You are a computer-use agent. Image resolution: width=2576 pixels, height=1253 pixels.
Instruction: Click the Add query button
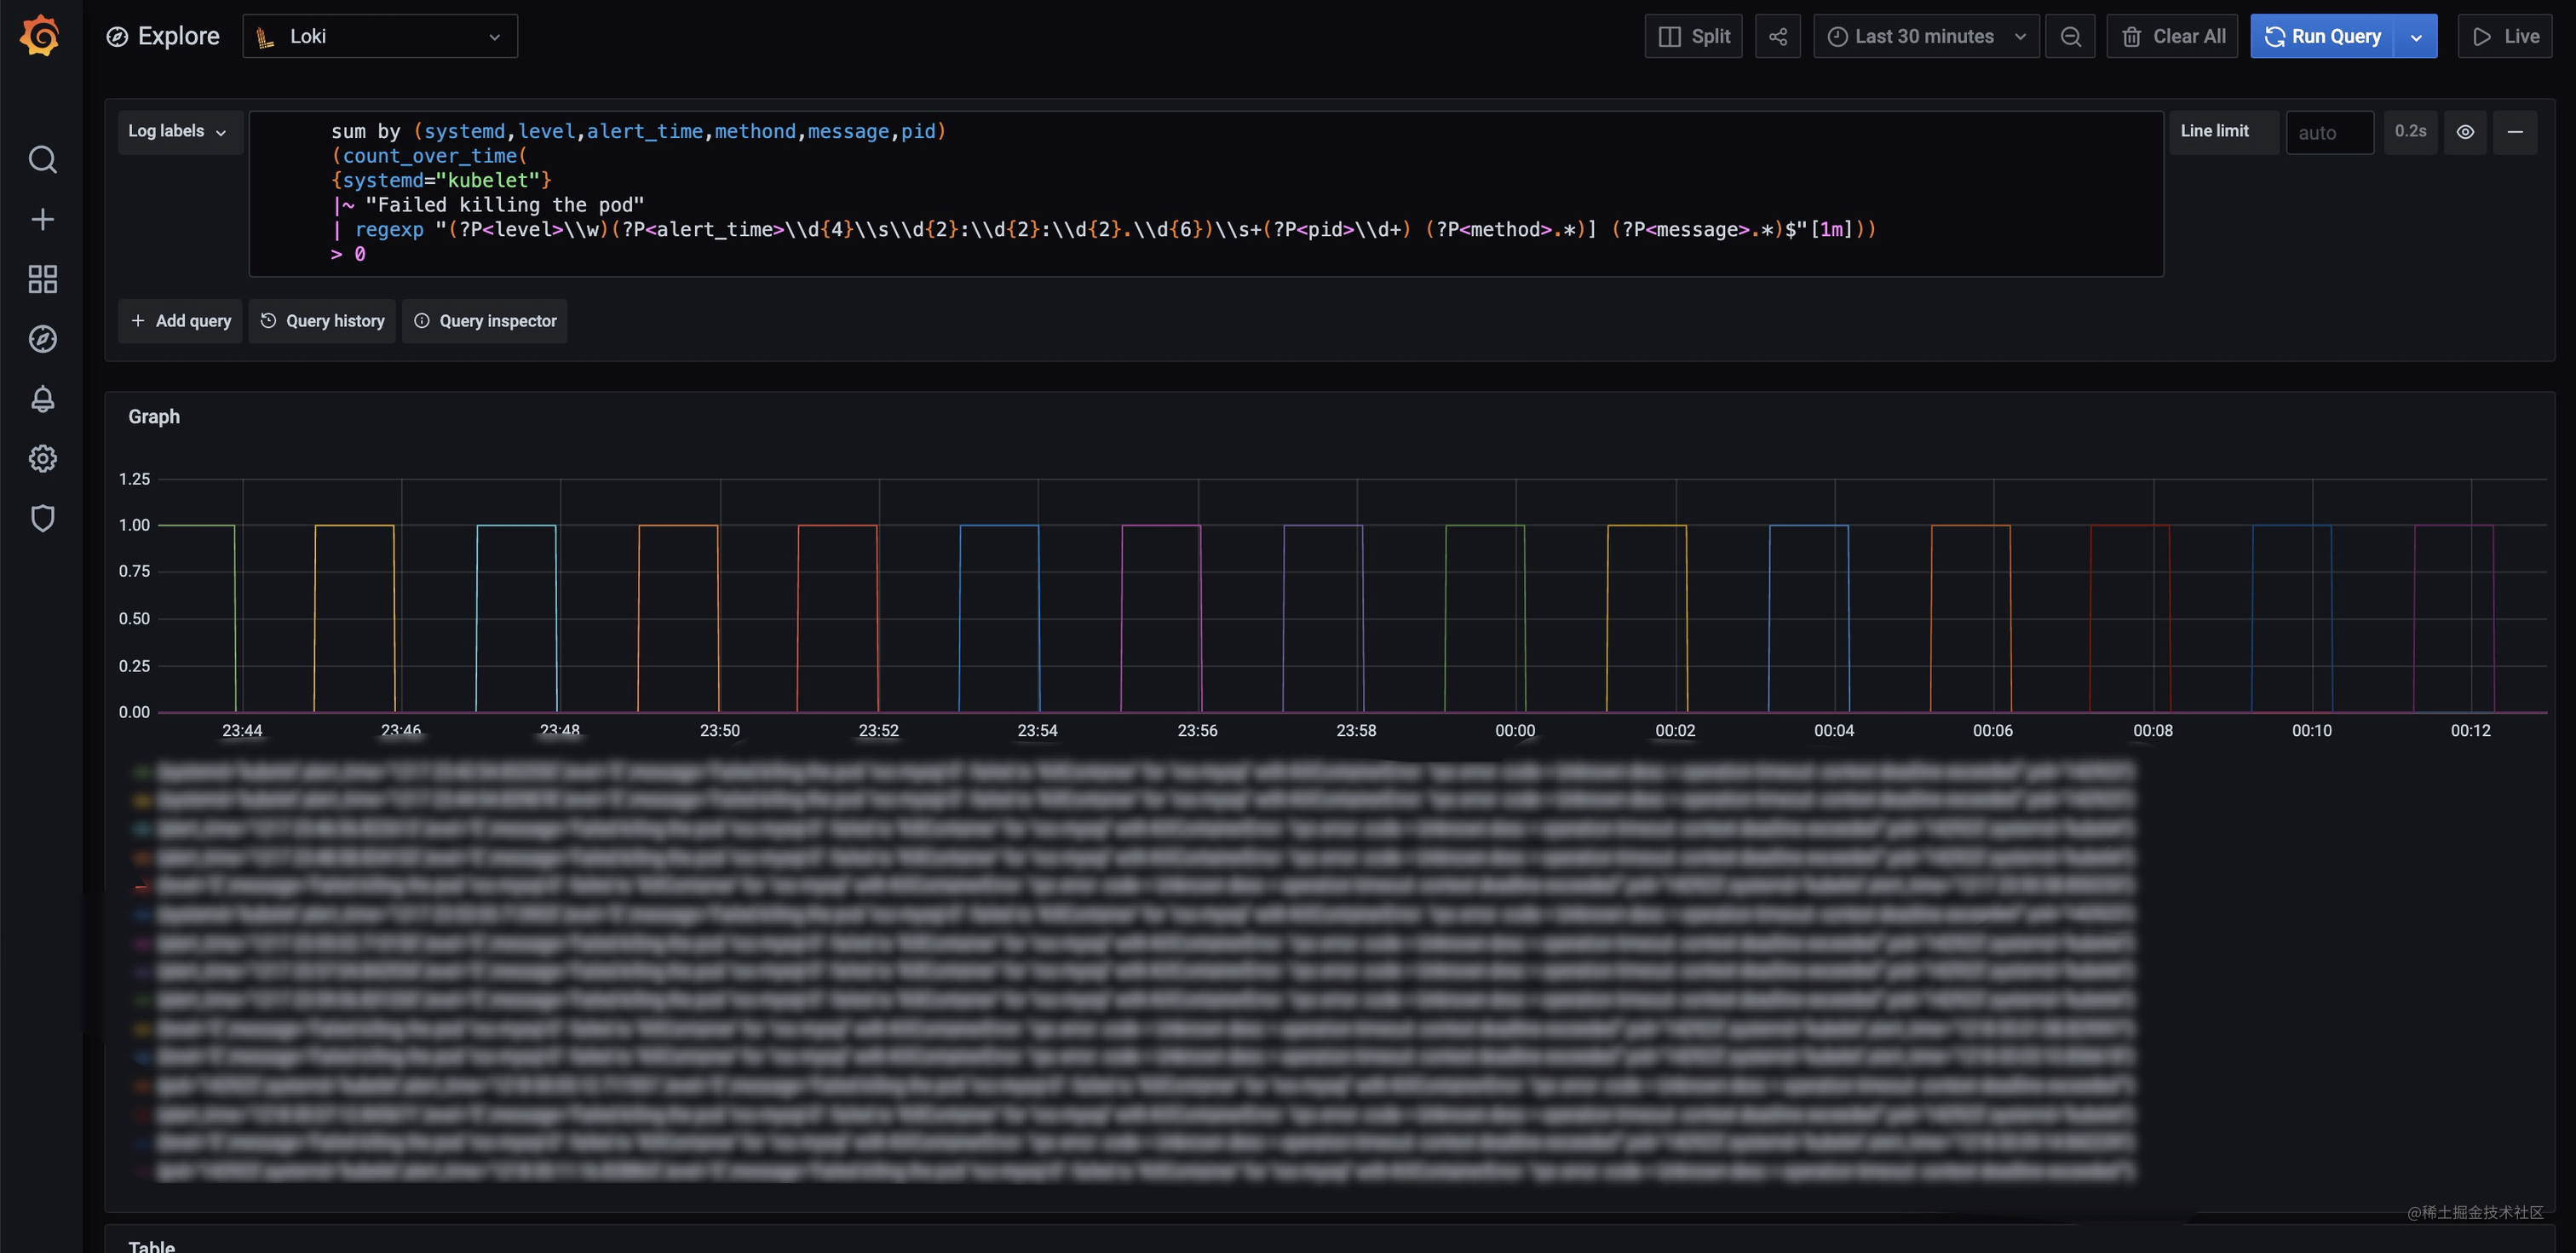click(x=180, y=321)
